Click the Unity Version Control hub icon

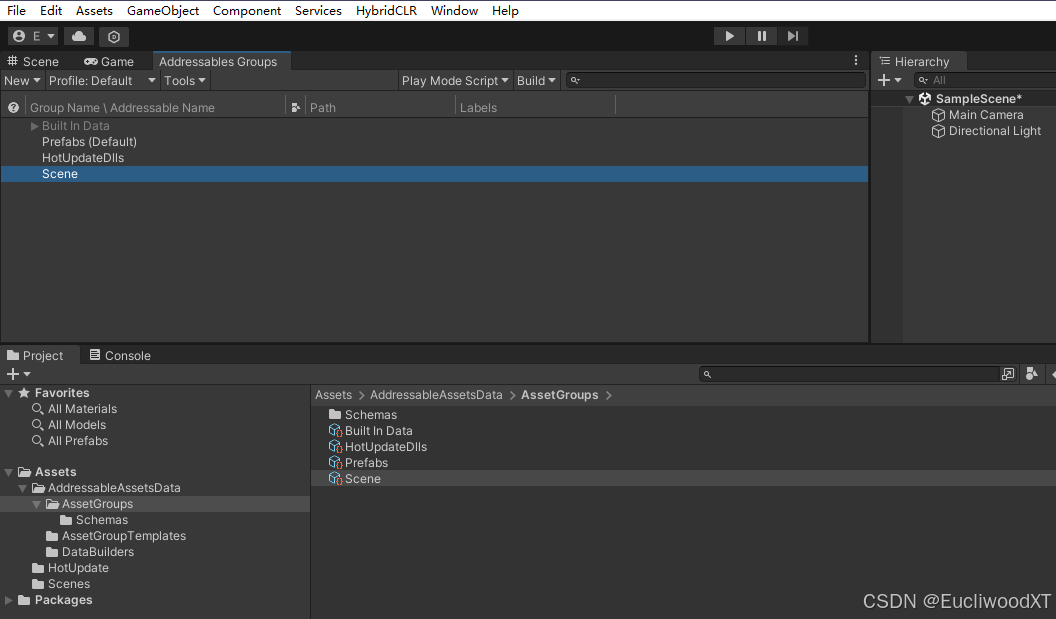point(113,35)
